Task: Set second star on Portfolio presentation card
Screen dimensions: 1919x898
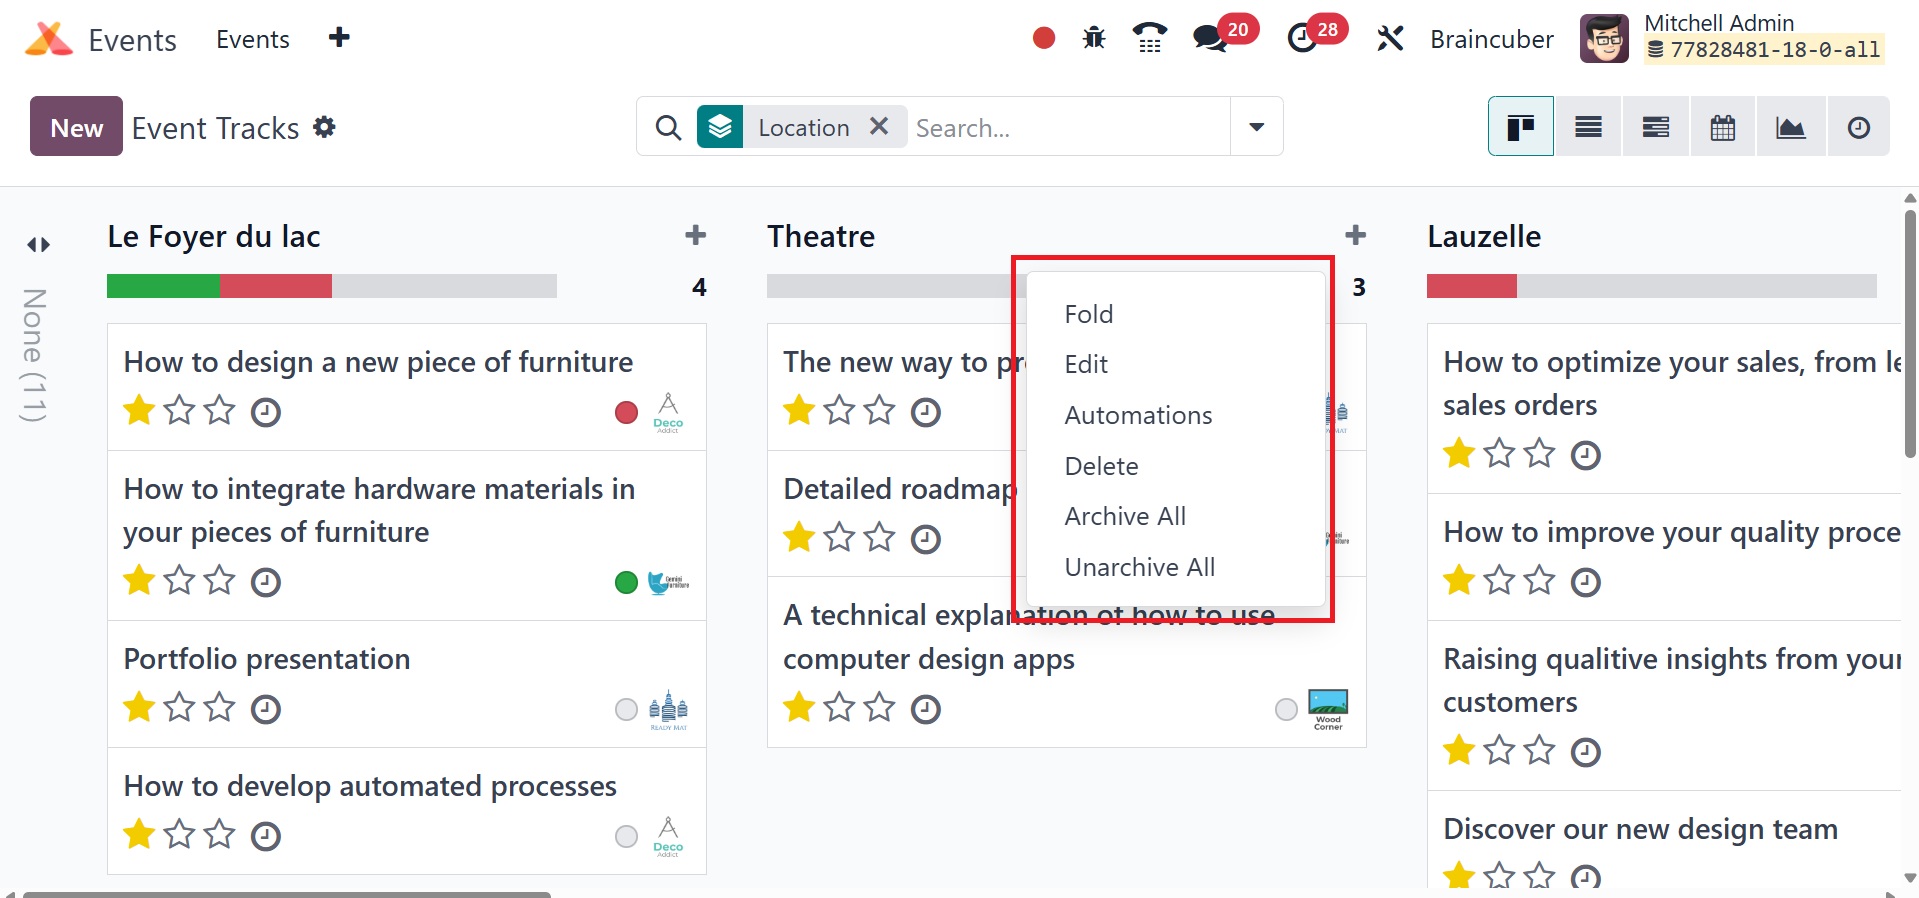Action: tap(179, 708)
